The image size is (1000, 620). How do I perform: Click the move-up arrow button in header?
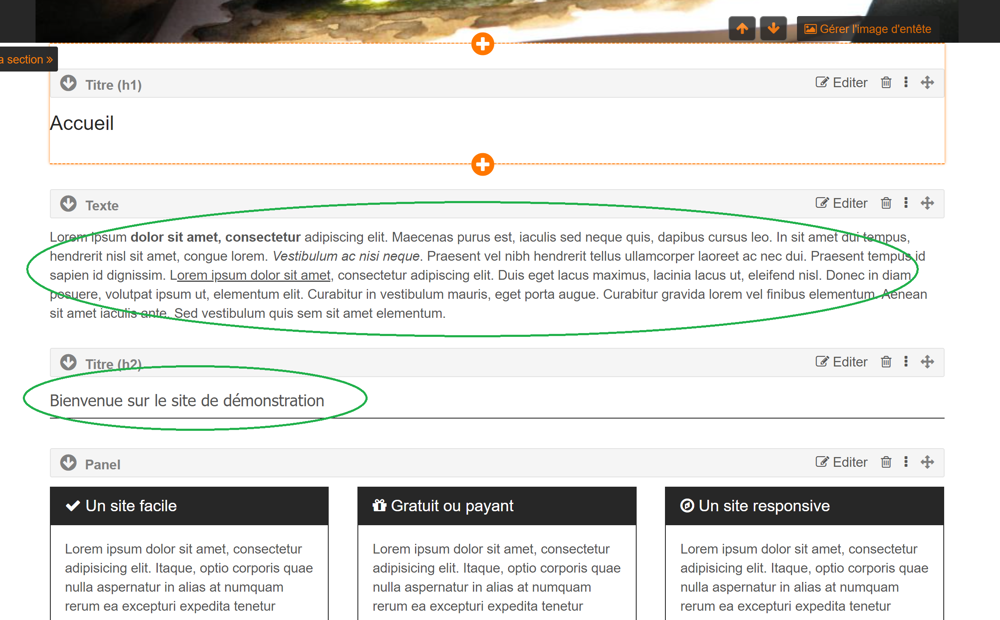pyautogui.click(x=742, y=29)
